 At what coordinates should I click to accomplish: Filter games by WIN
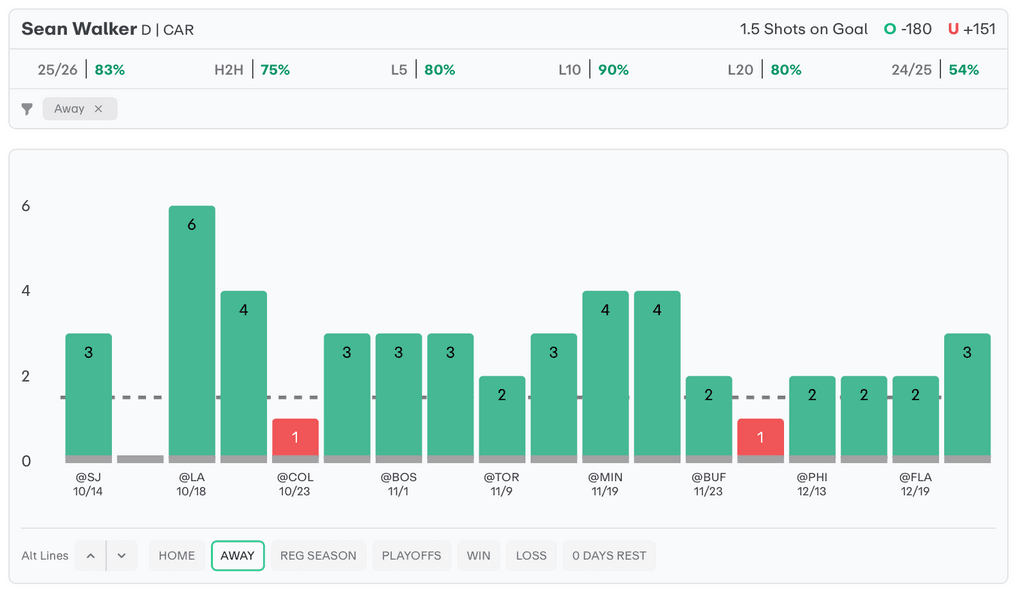coord(479,556)
